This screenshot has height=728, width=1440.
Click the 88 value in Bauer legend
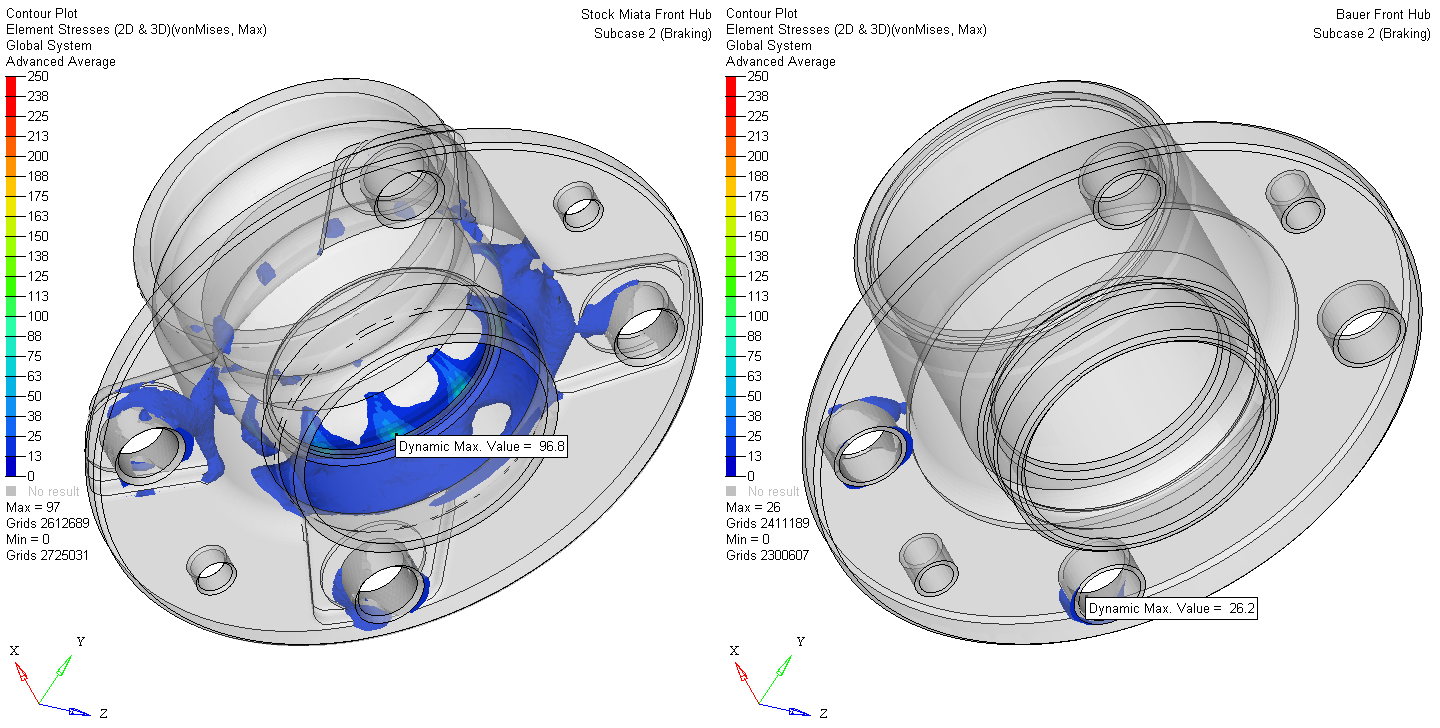tap(754, 336)
